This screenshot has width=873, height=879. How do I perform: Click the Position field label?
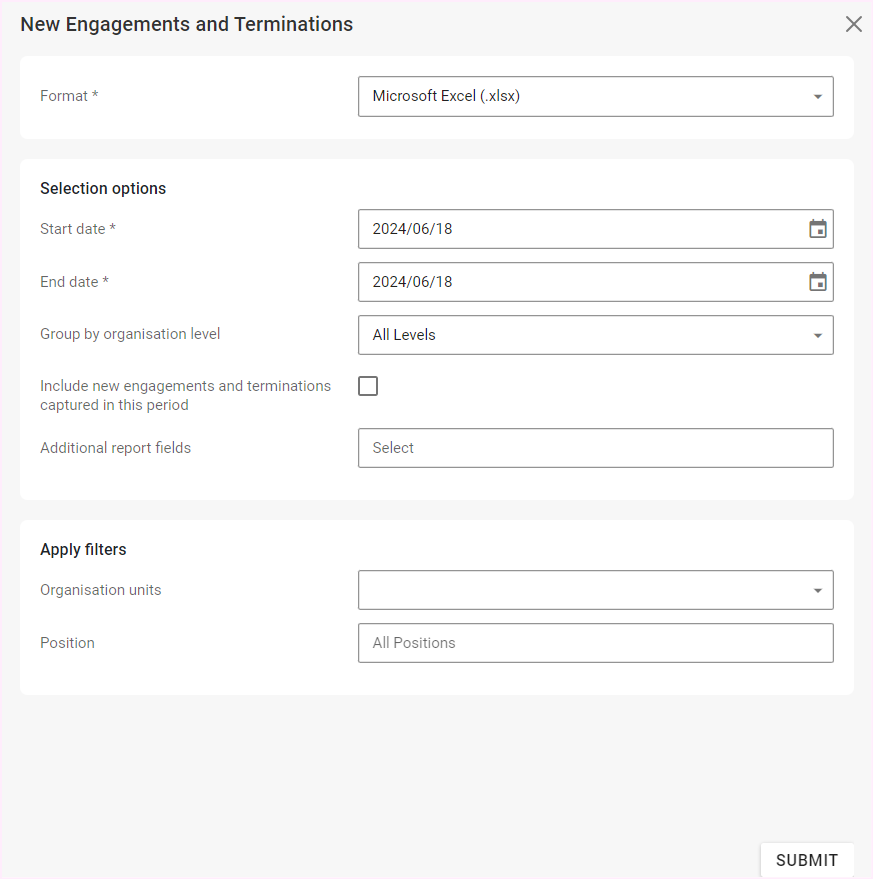click(x=67, y=643)
